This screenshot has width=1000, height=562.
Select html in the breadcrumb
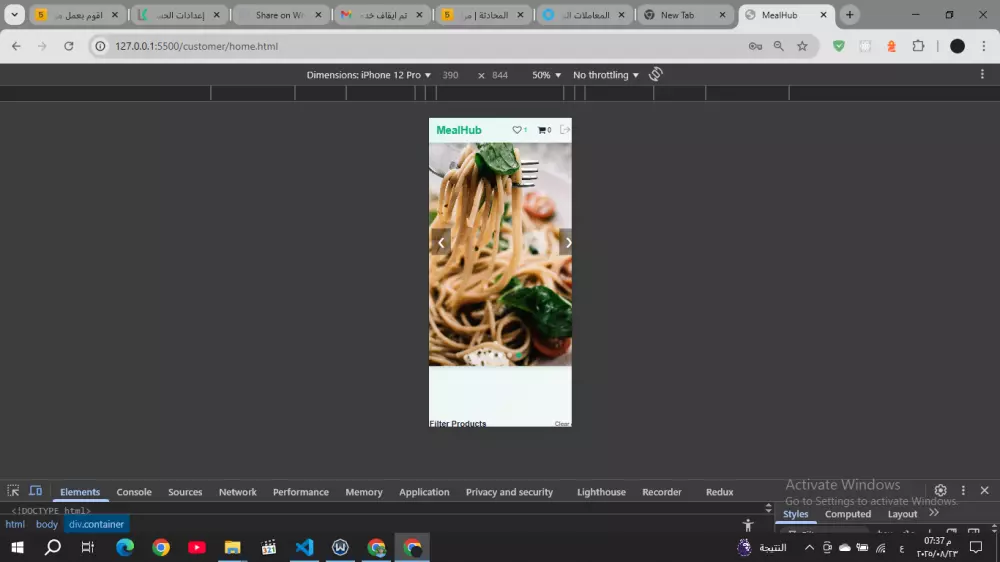tap(15, 524)
